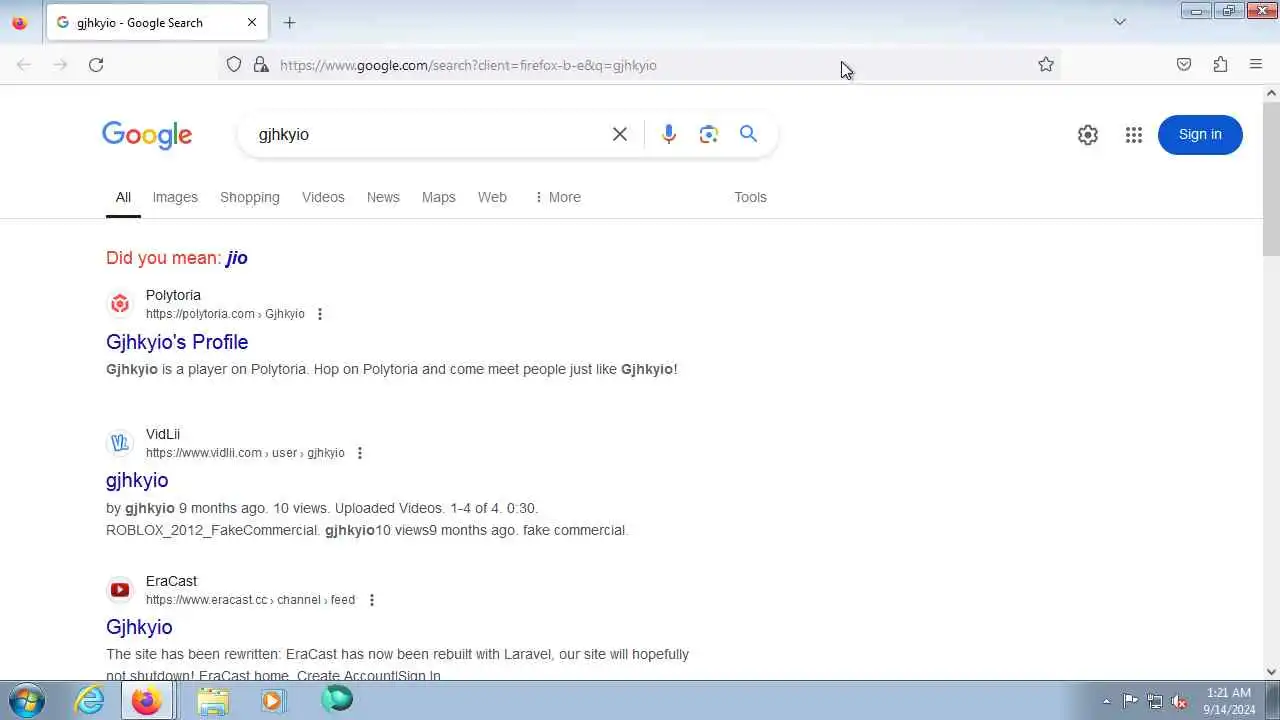This screenshot has width=1280, height=720.
Task: Clear the search box with the X icon
Action: click(x=620, y=134)
